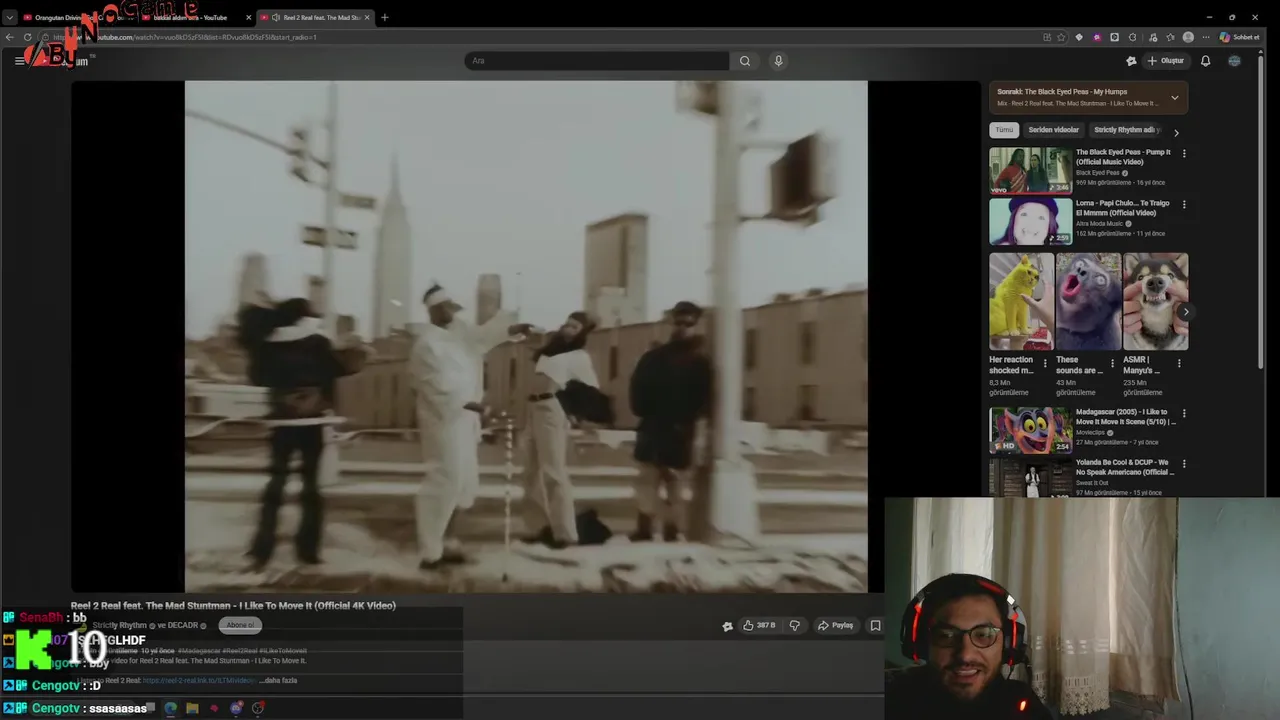Click the Oluştur create button
This screenshot has height=720, width=1280.
tap(1166, 61)
